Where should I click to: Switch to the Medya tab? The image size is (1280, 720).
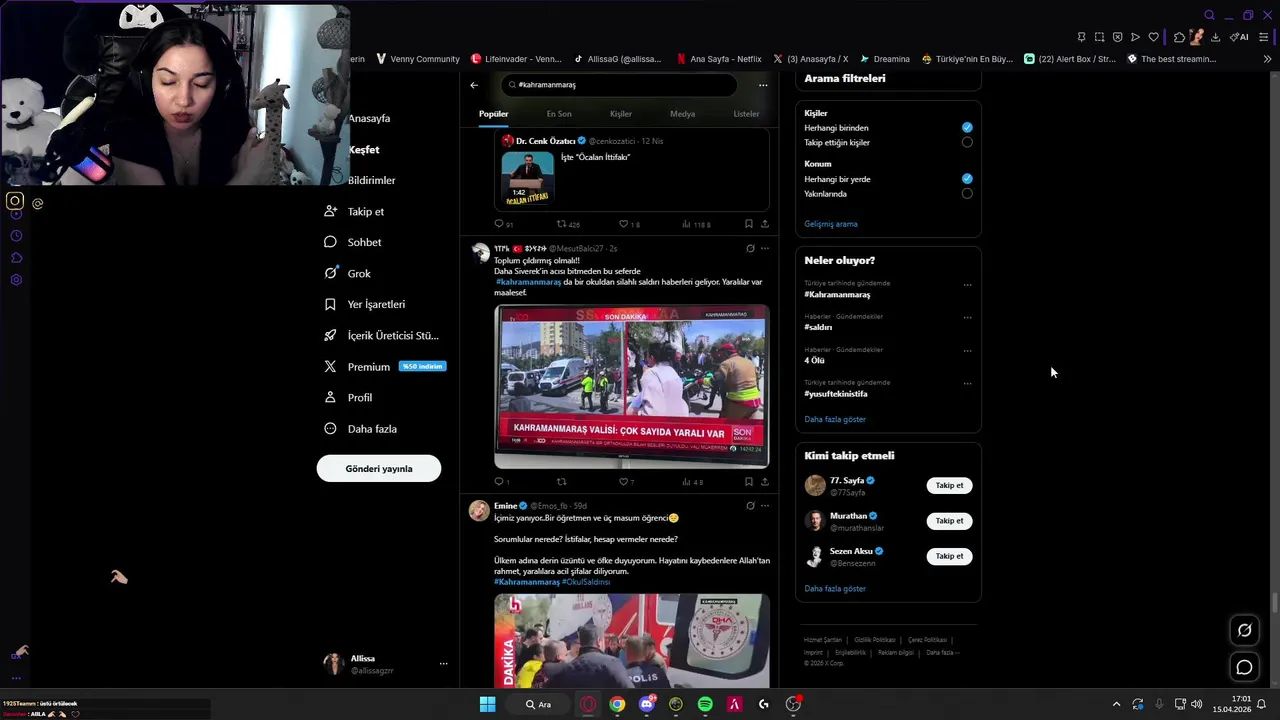(682, 114)
